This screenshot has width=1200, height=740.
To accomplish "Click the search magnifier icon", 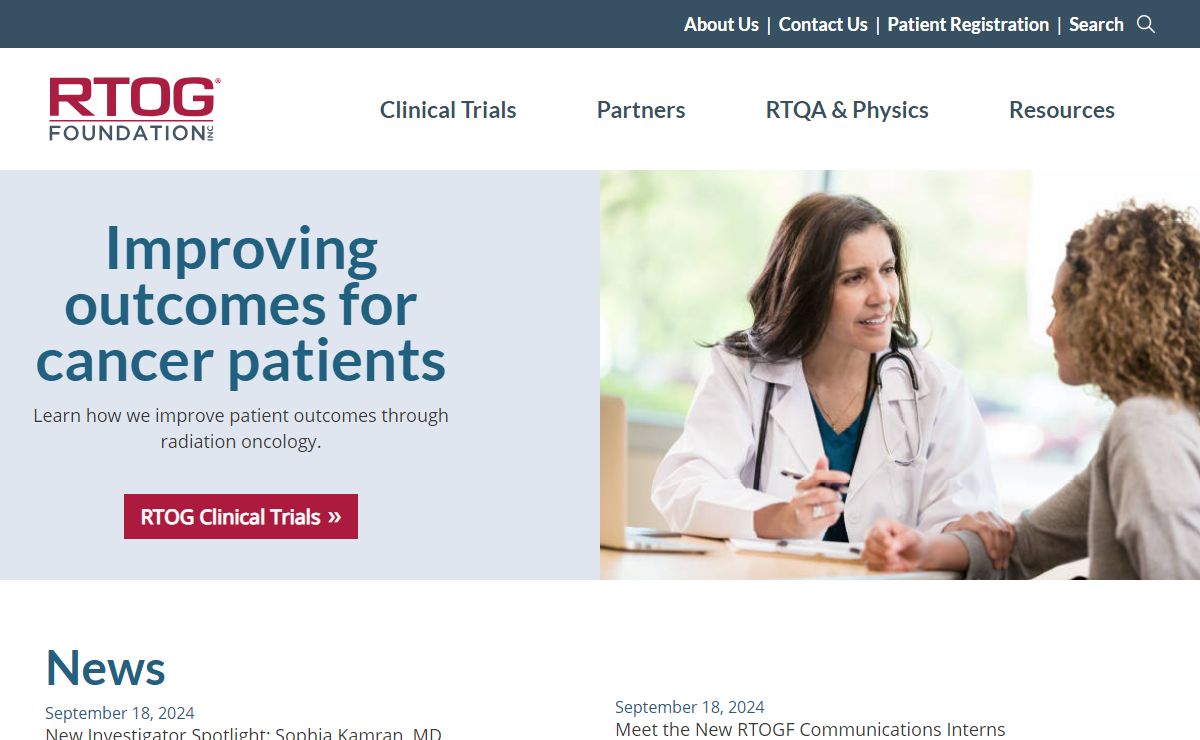I will (1146, 24).
